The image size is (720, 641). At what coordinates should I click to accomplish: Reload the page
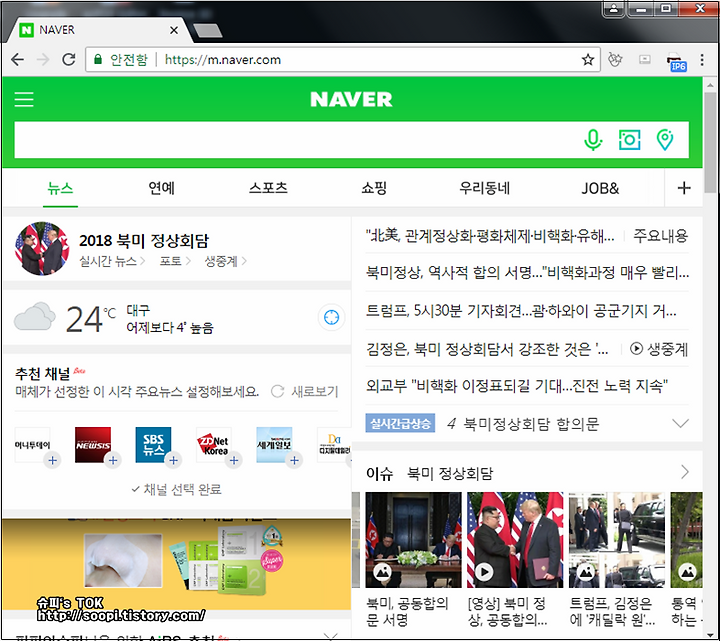point(69,60)
